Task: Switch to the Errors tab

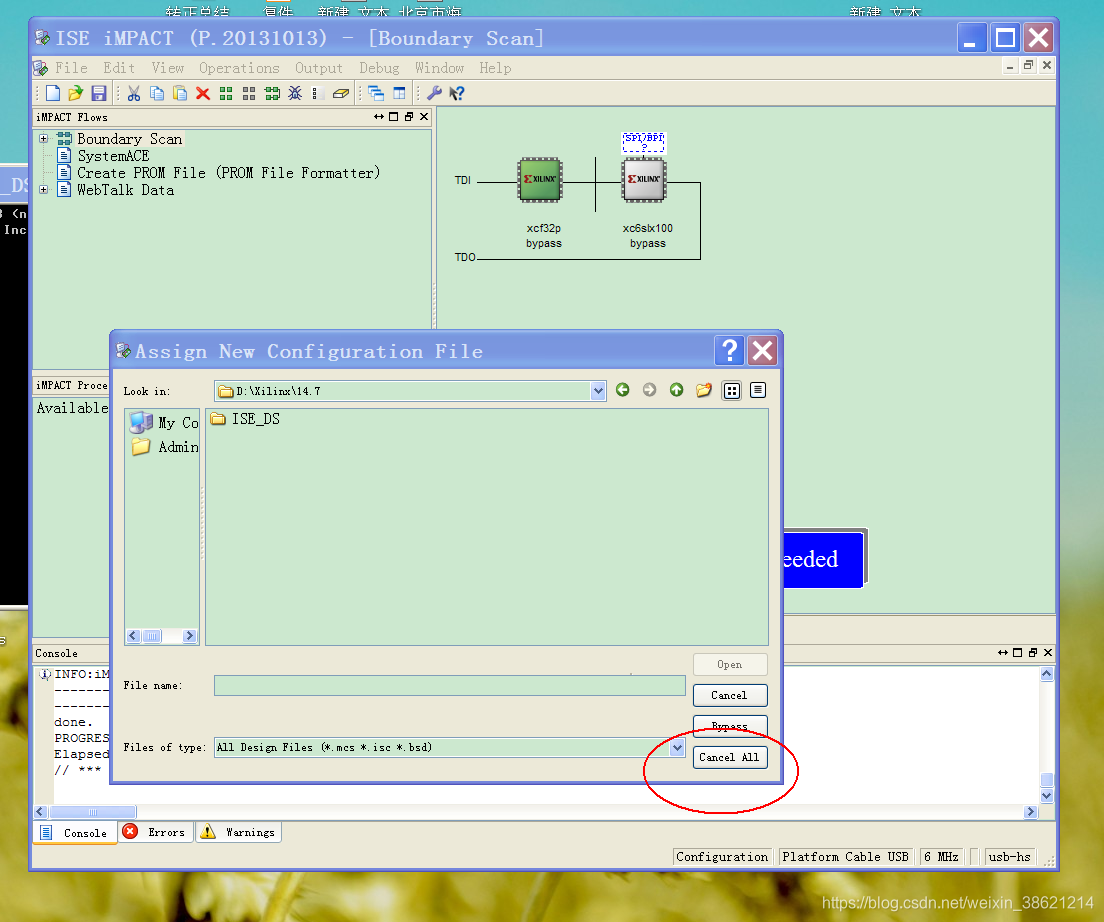Action: click(x=156, y=832)
